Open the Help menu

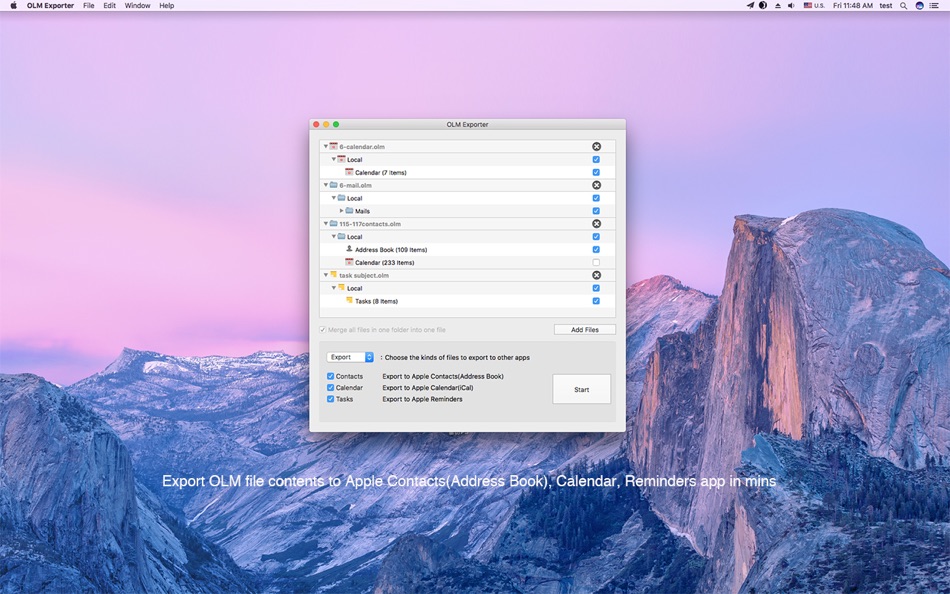pos(167,5)
